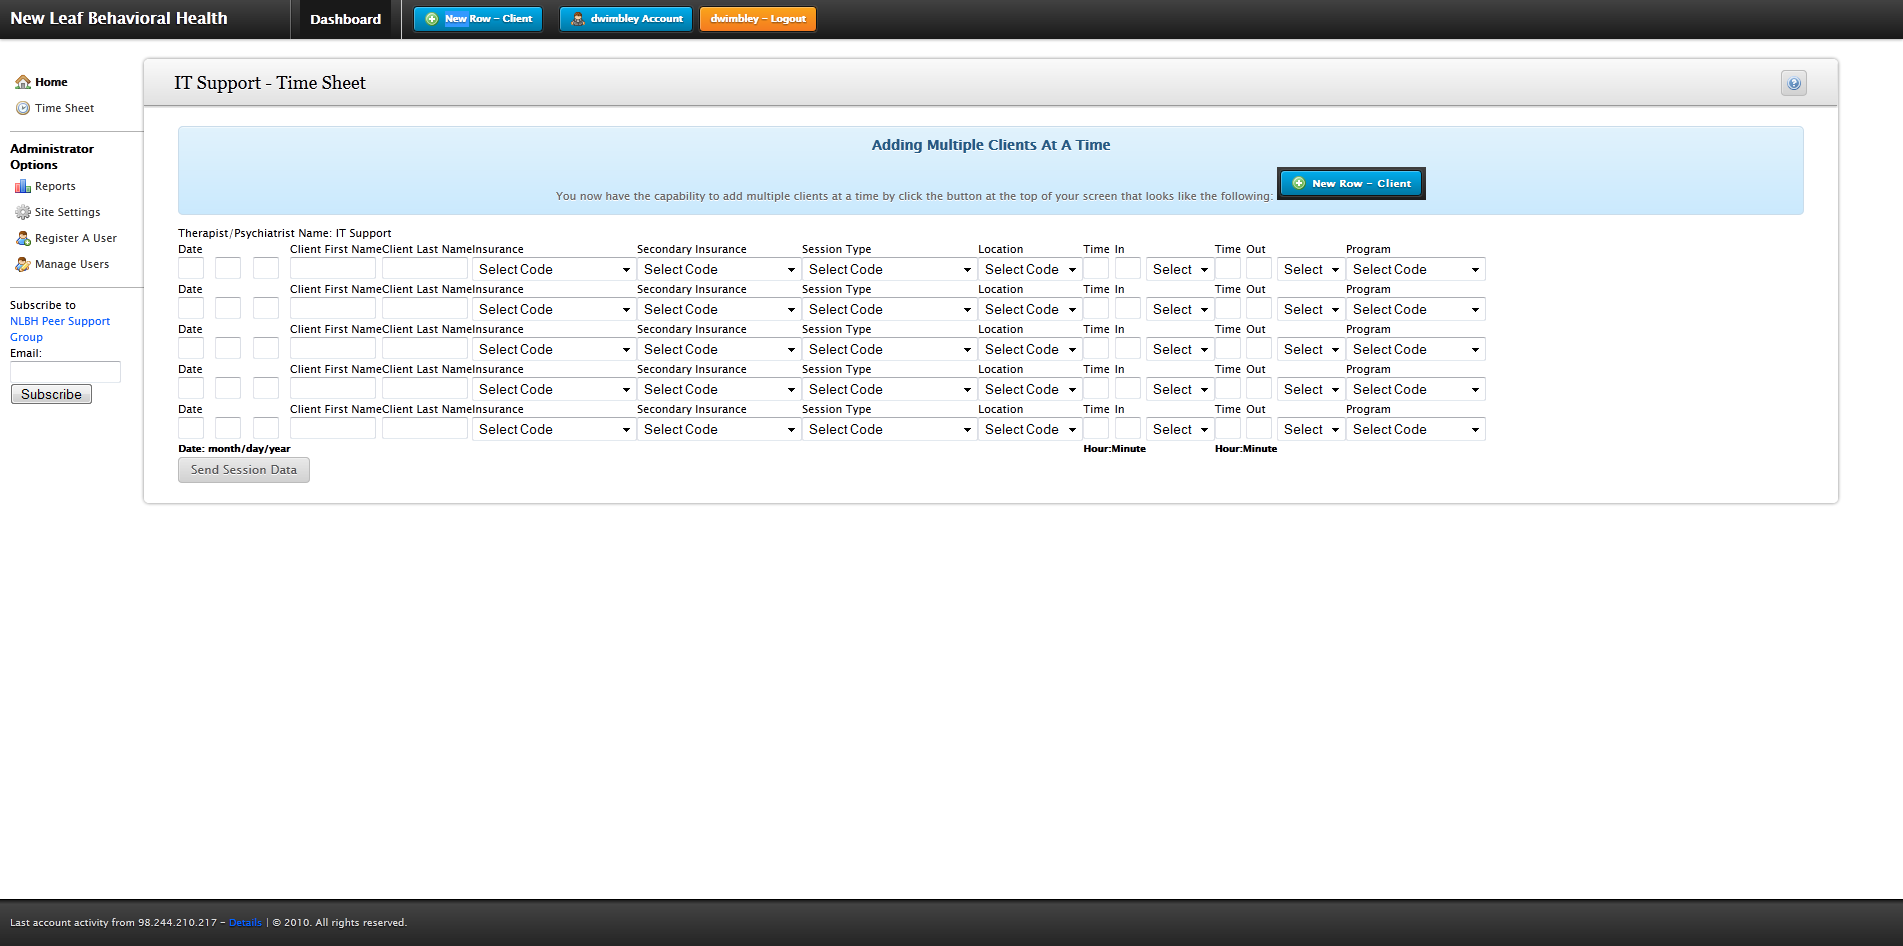Switch to the Dashboard tab

[345, 19]
